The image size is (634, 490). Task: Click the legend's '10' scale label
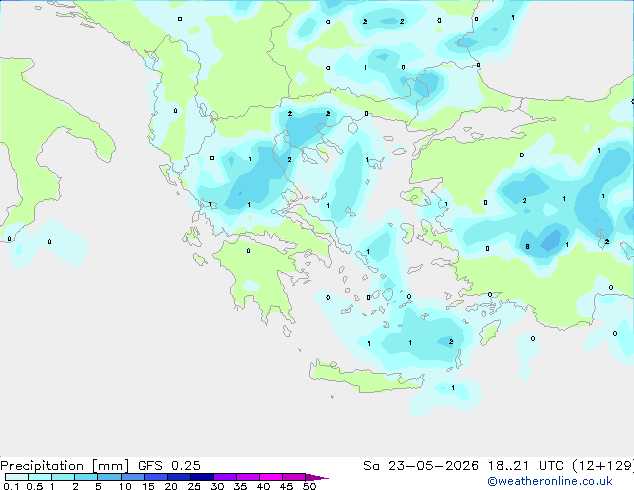[125, 486]
